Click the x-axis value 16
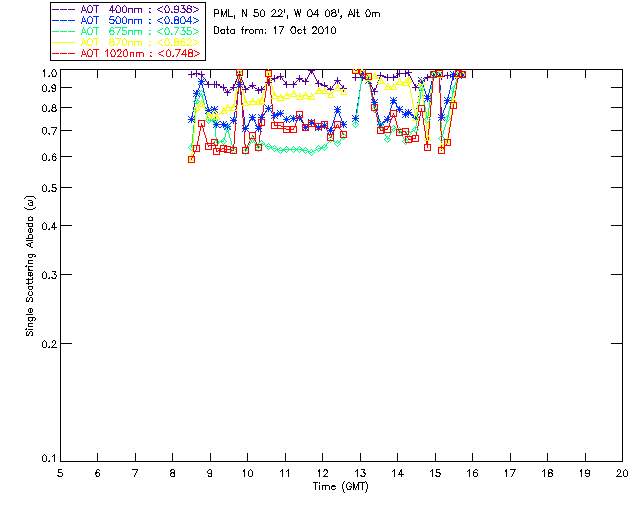 pyautogui.click(x=472, y=473)
